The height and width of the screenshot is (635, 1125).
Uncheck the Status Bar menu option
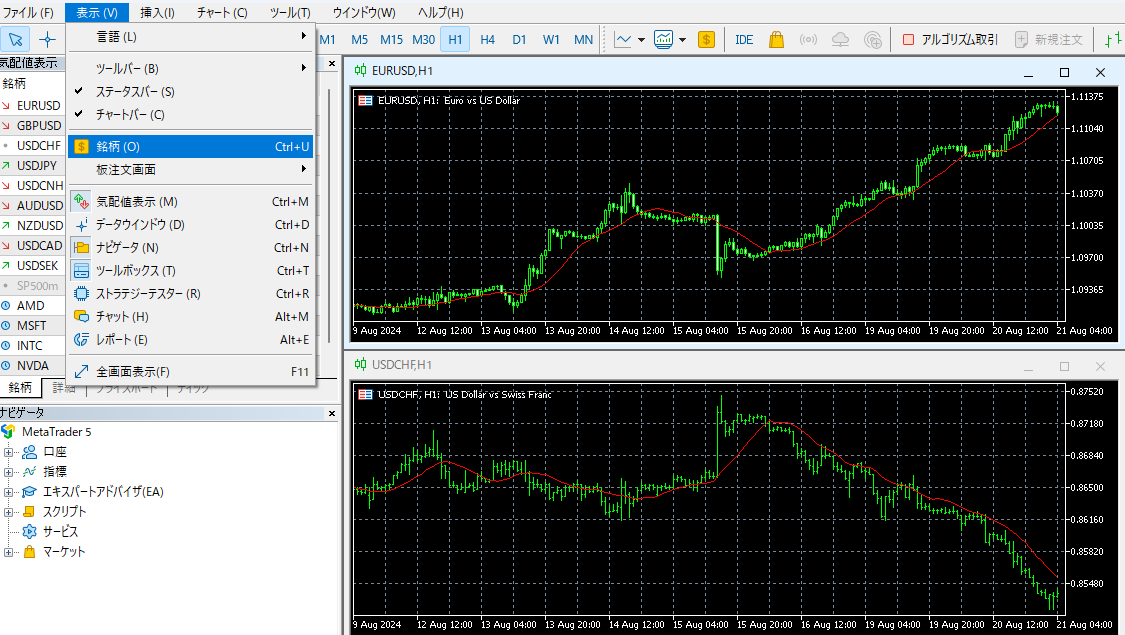[x=135, y=91]
